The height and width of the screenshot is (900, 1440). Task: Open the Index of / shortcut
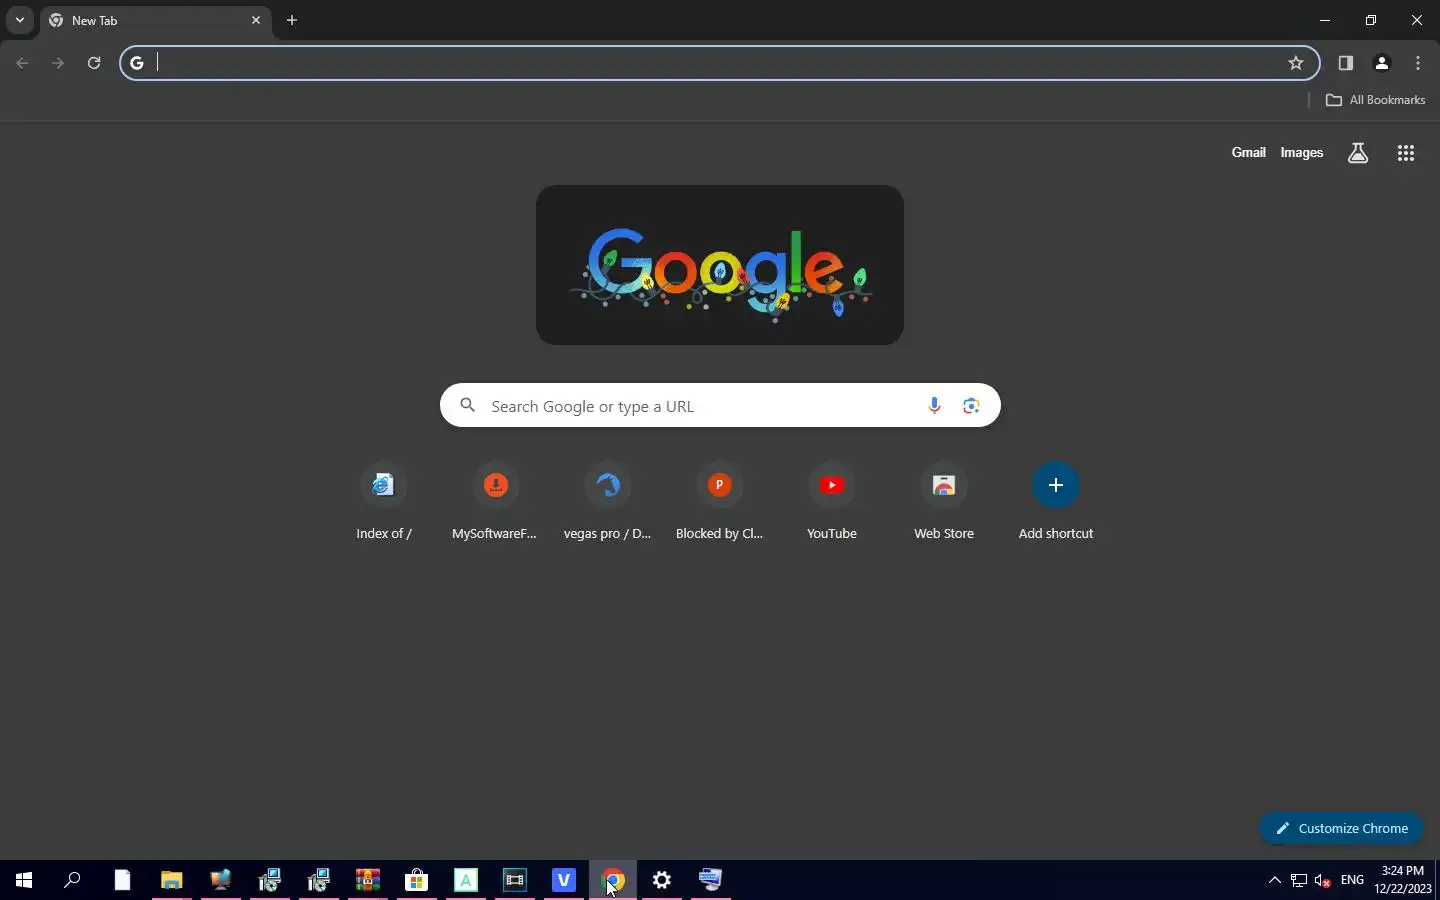coord(384,503)
